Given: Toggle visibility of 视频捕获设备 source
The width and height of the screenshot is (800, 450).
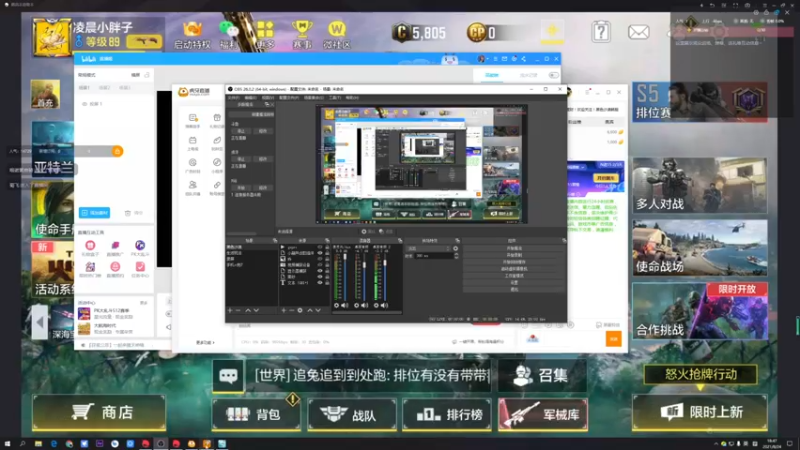Looking at the screenshot, I should (x=320, y=265).
